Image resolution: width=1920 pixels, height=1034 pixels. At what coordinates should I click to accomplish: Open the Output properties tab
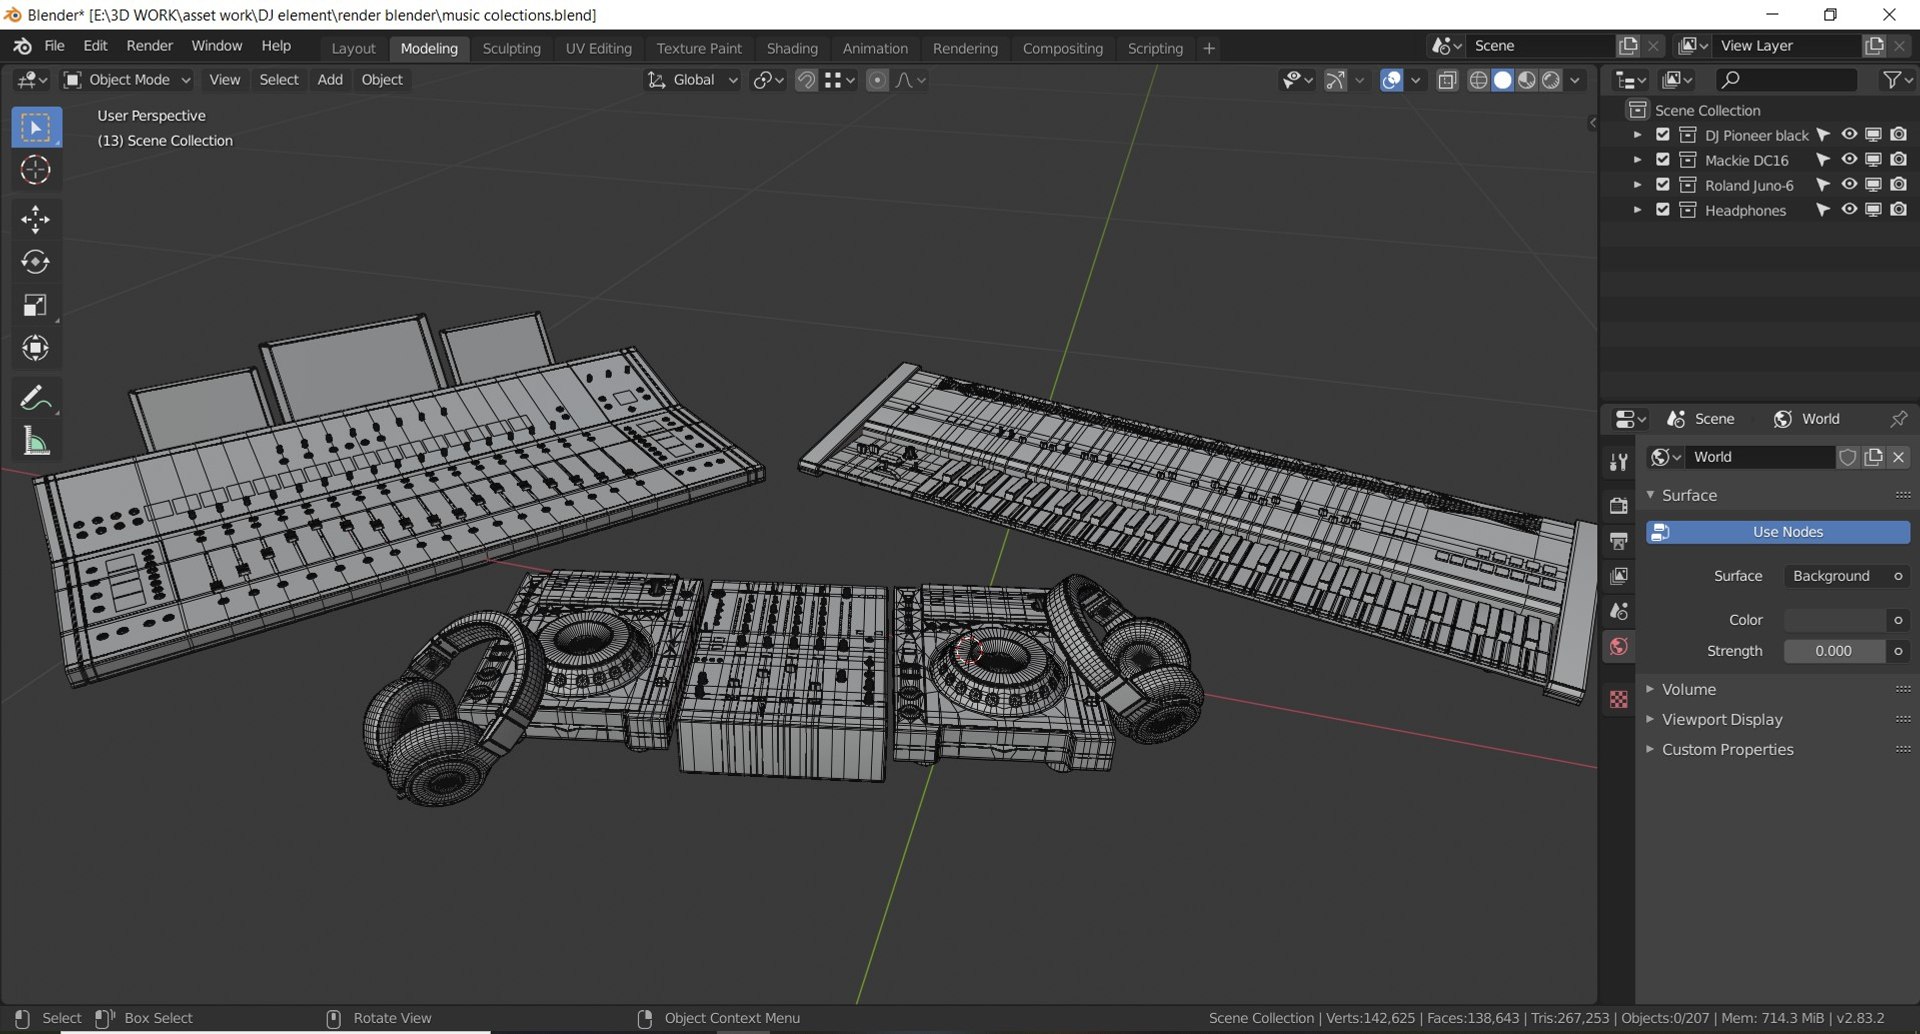(1619, 541)
